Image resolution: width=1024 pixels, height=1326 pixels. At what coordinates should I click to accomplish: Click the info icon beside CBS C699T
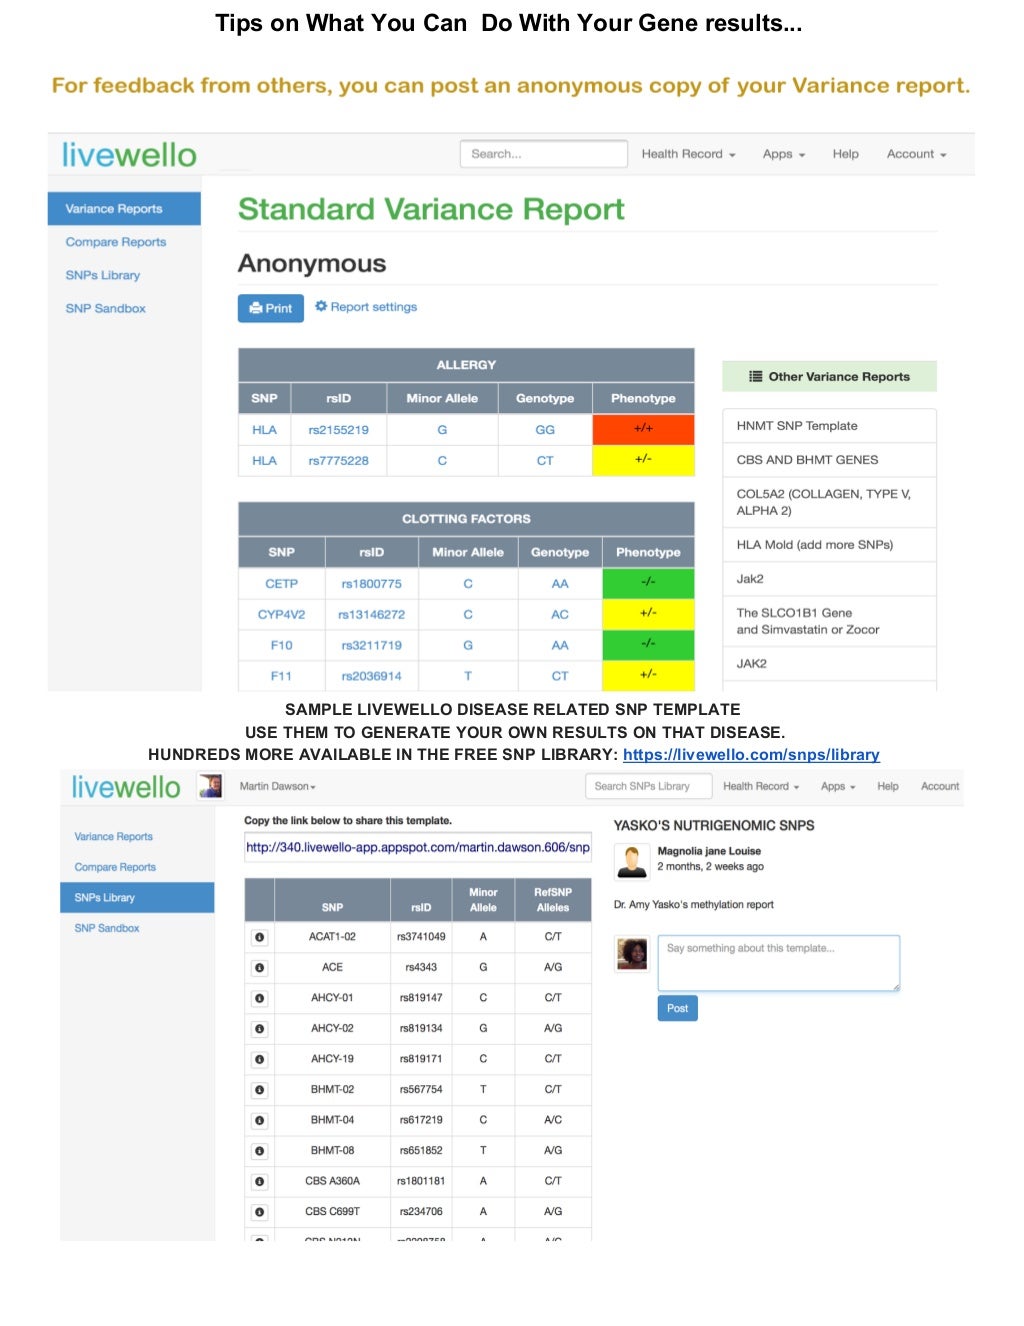click(260, 1212)
